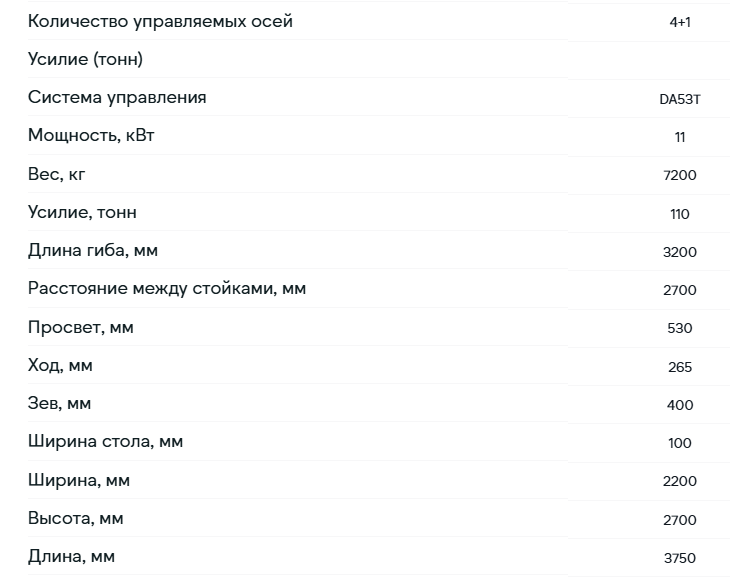The width and height of the screenshot is (730, 579).
Task: Click "Расстояние между стойками, мм" label
Action: click(167, 289)
